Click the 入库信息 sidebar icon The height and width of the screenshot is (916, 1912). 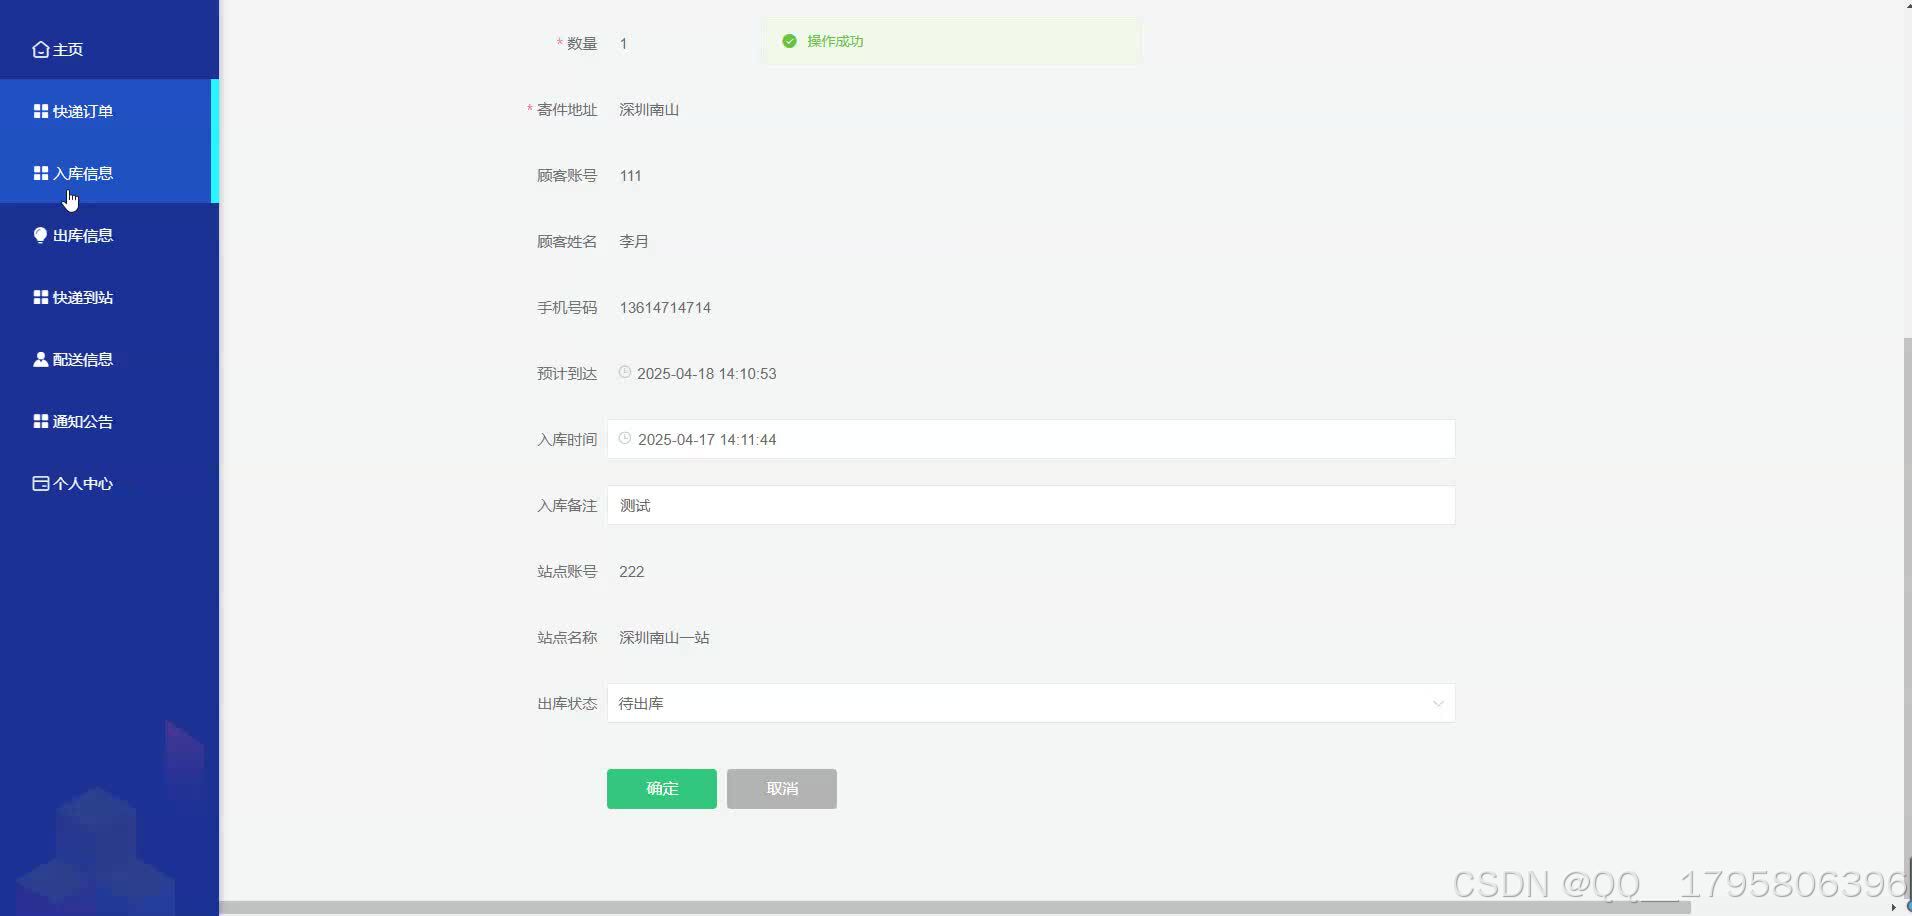(x=39, y=173)
